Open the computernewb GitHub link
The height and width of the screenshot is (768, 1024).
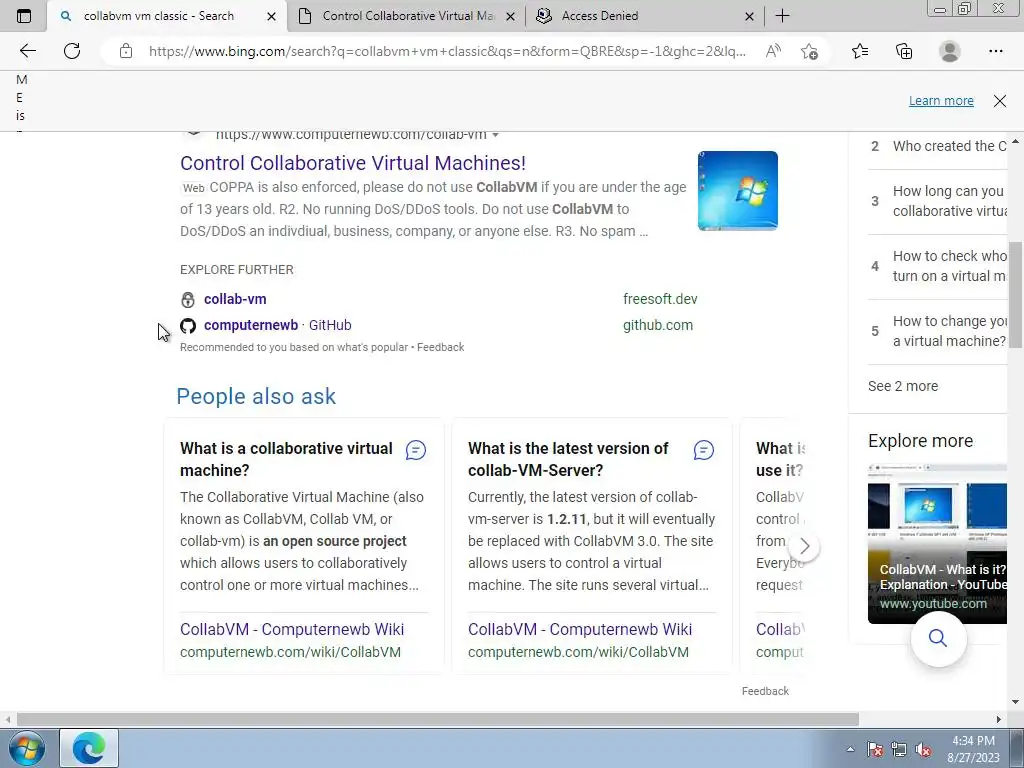point(278,325)
